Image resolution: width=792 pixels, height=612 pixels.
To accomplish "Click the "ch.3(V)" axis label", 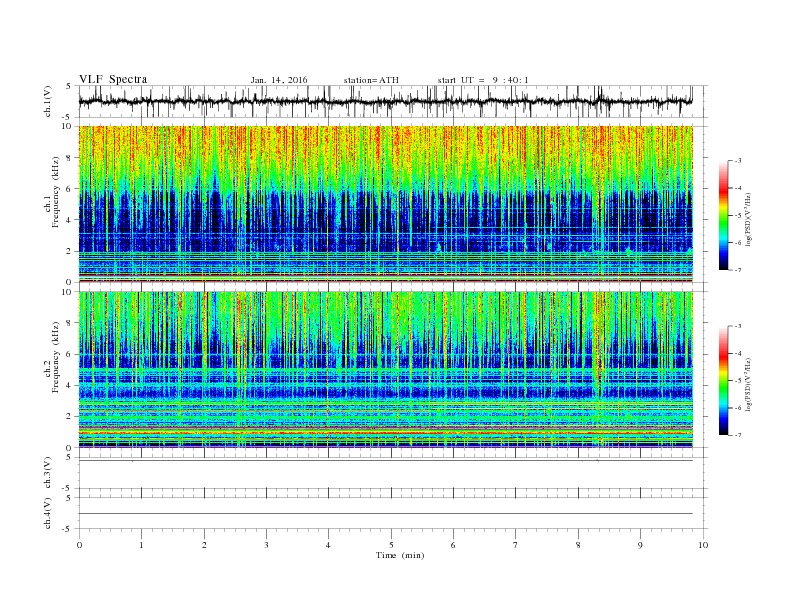I will pos(48,473).
